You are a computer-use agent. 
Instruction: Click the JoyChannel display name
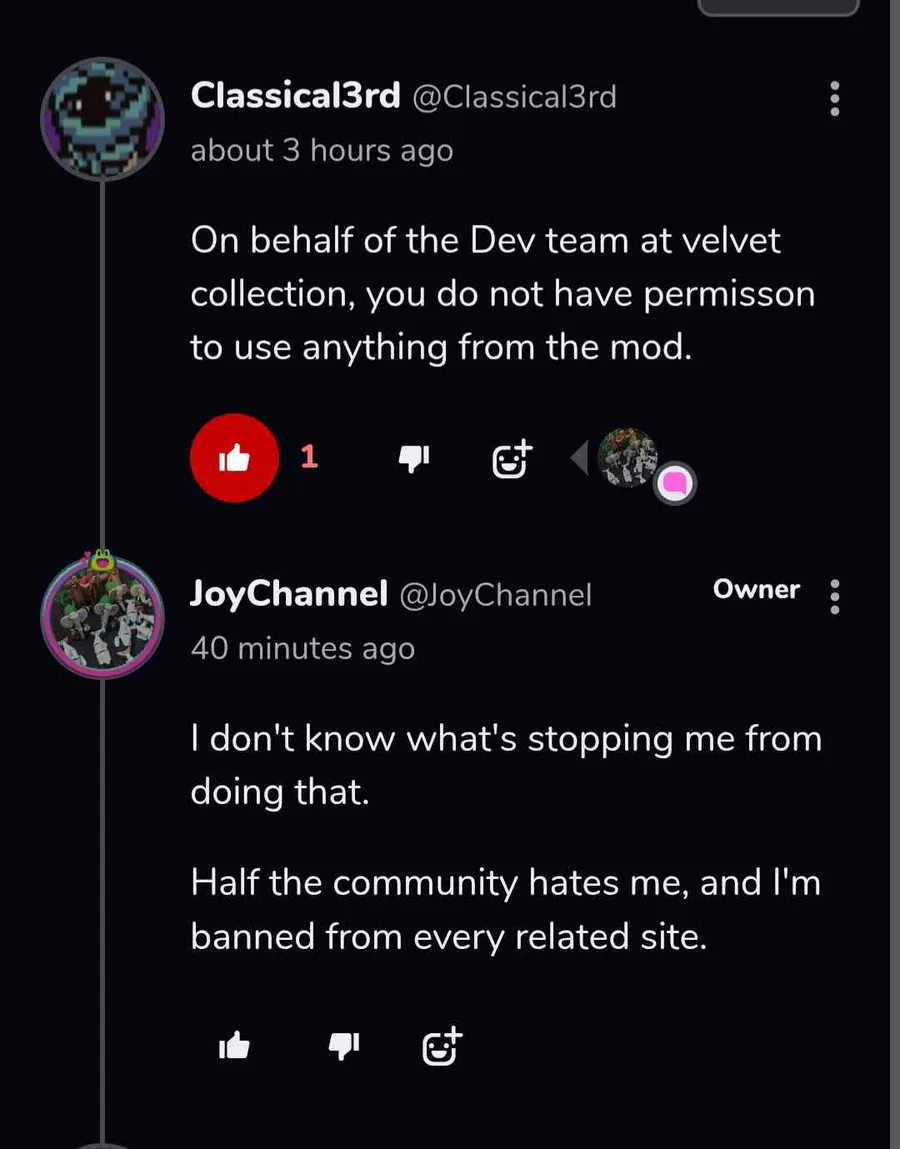(x=288, y=595)
